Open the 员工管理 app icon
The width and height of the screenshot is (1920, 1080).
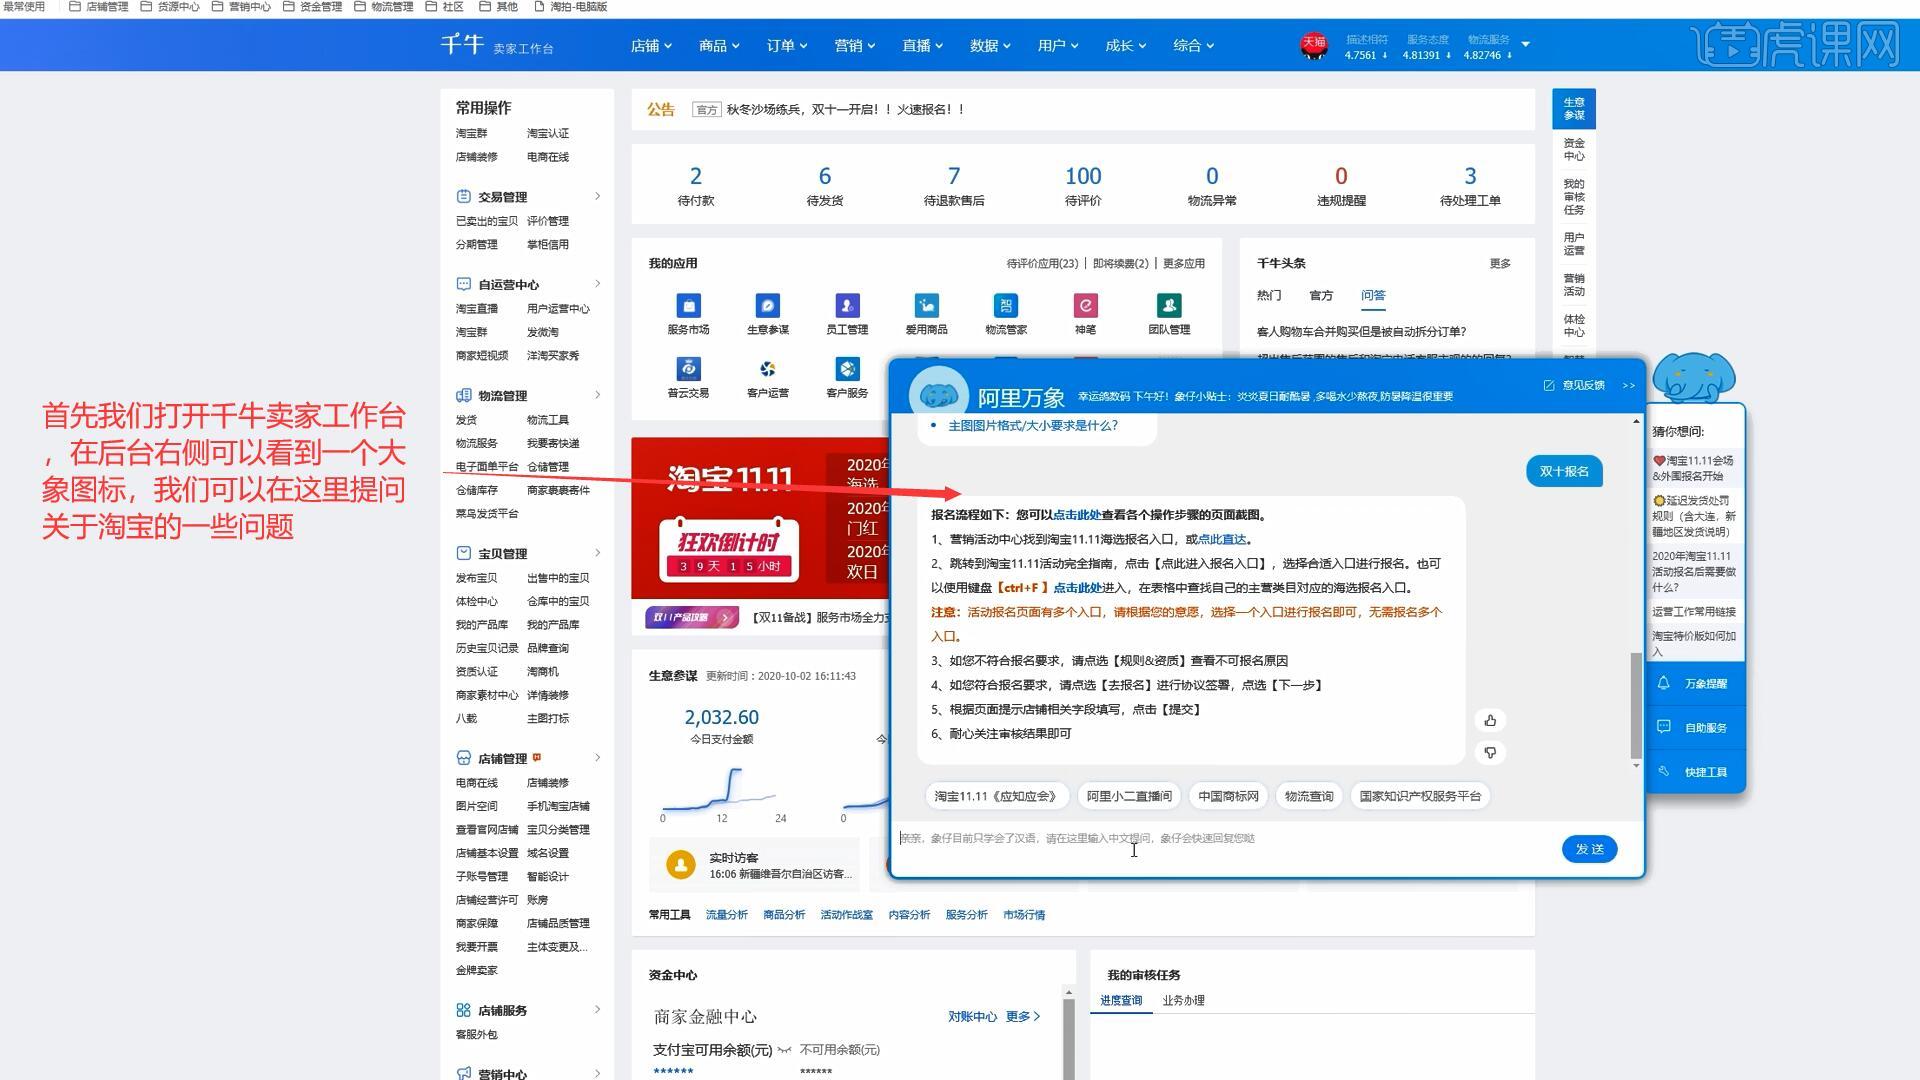[847, 306]
